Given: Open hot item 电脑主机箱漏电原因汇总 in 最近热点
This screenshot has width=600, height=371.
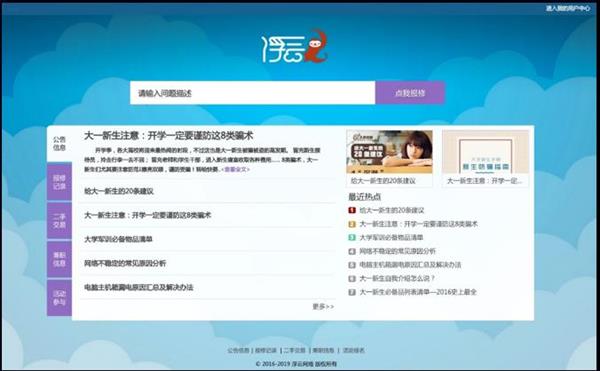Looking at the screenshot, I should (x=410, y=265).
